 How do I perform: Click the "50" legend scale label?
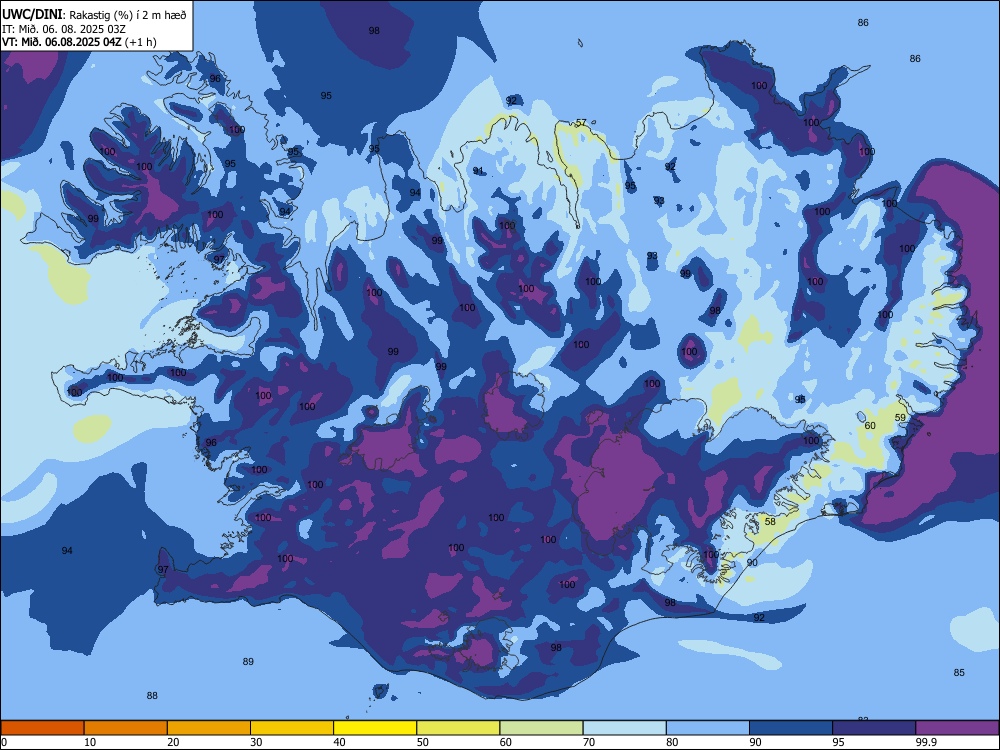[423, 742]
